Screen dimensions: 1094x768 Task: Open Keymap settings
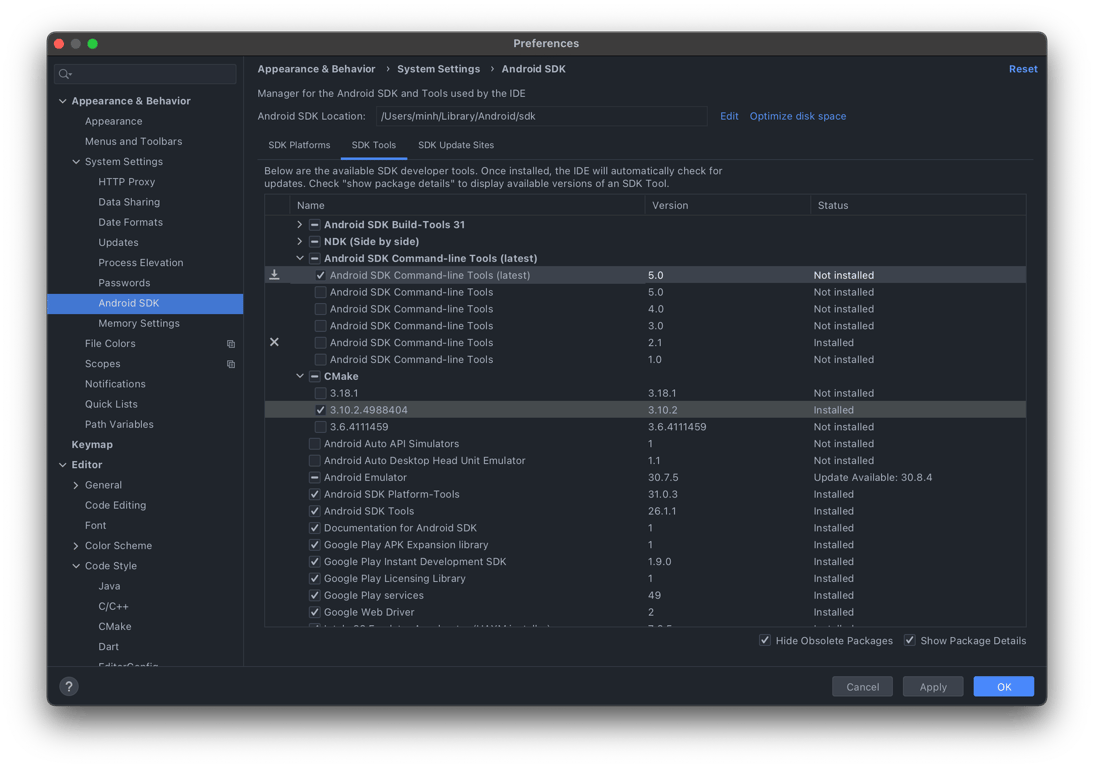pos(91,445)
